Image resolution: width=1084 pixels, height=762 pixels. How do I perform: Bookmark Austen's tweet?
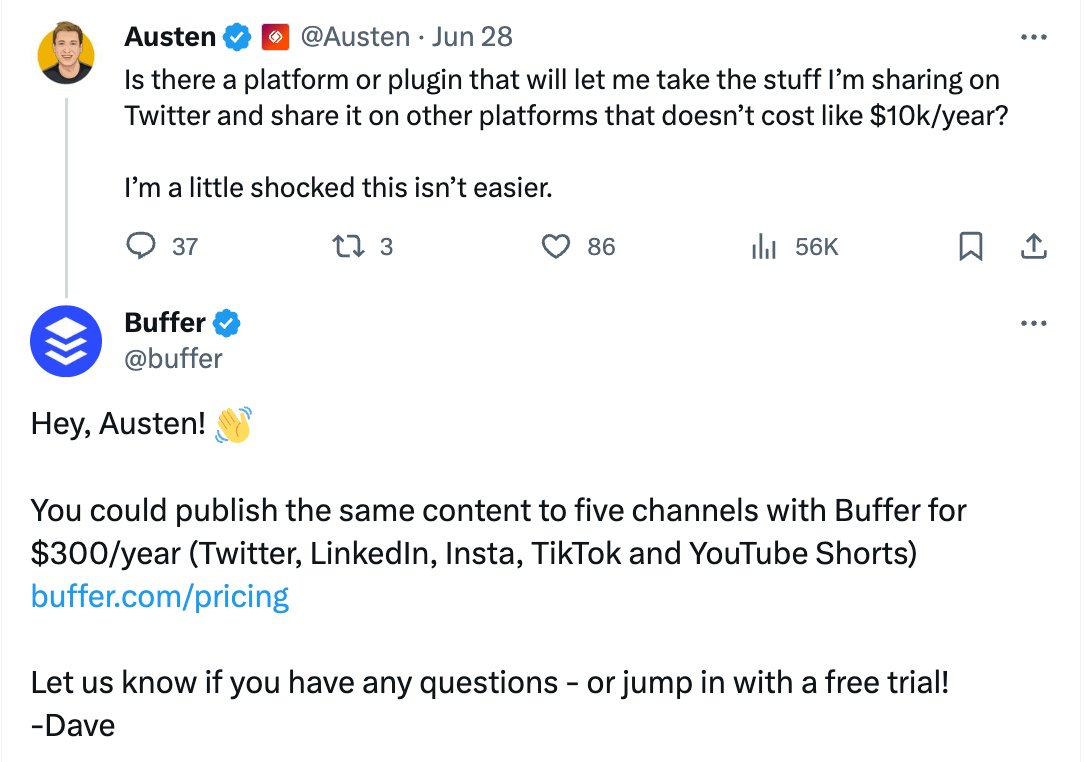point(969,246)
